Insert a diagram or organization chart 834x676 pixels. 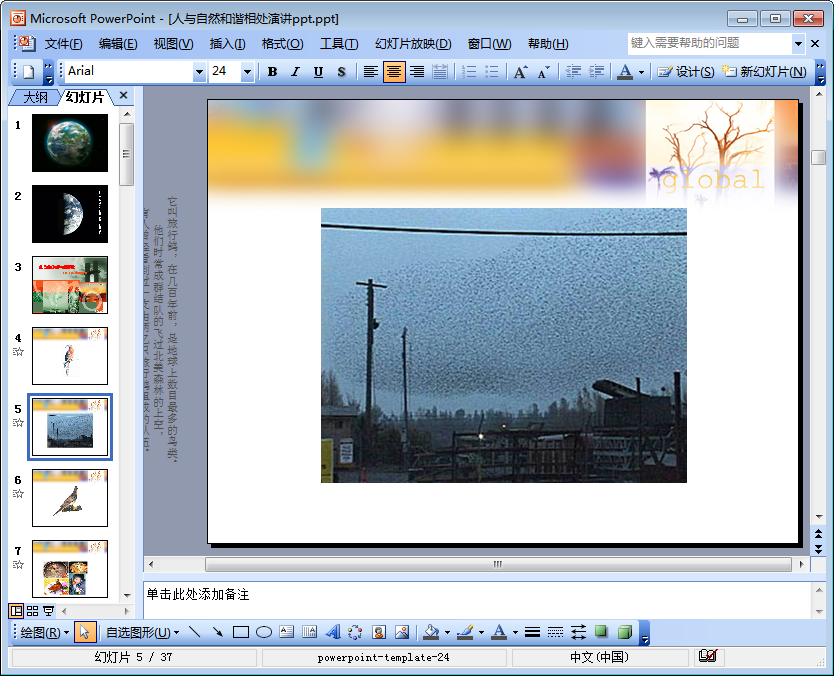pos(355,632)
